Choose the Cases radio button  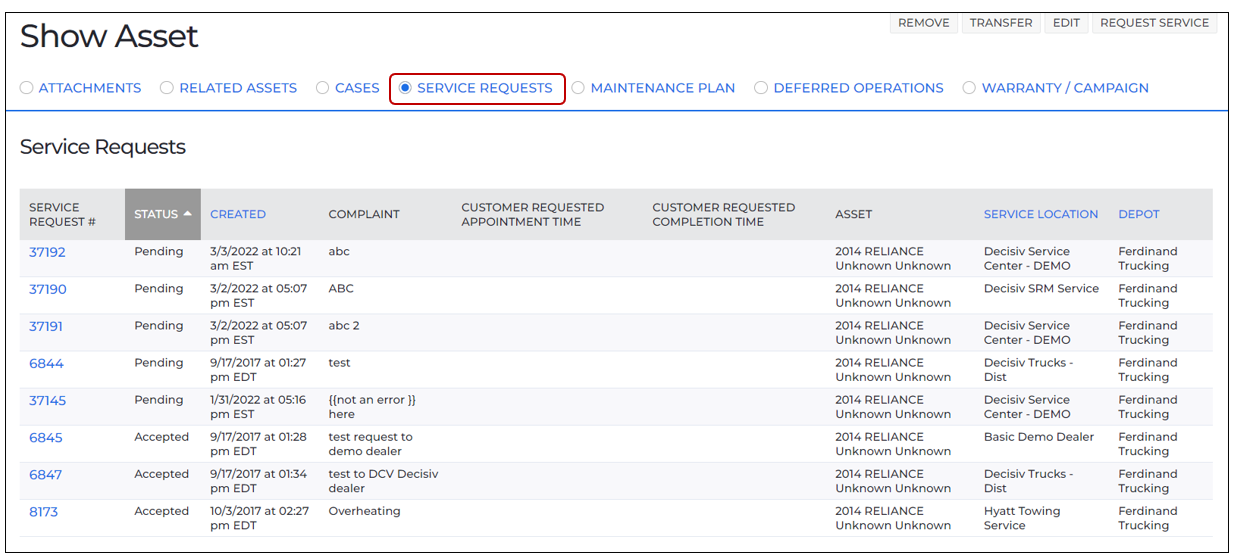(x=323, y=88)
